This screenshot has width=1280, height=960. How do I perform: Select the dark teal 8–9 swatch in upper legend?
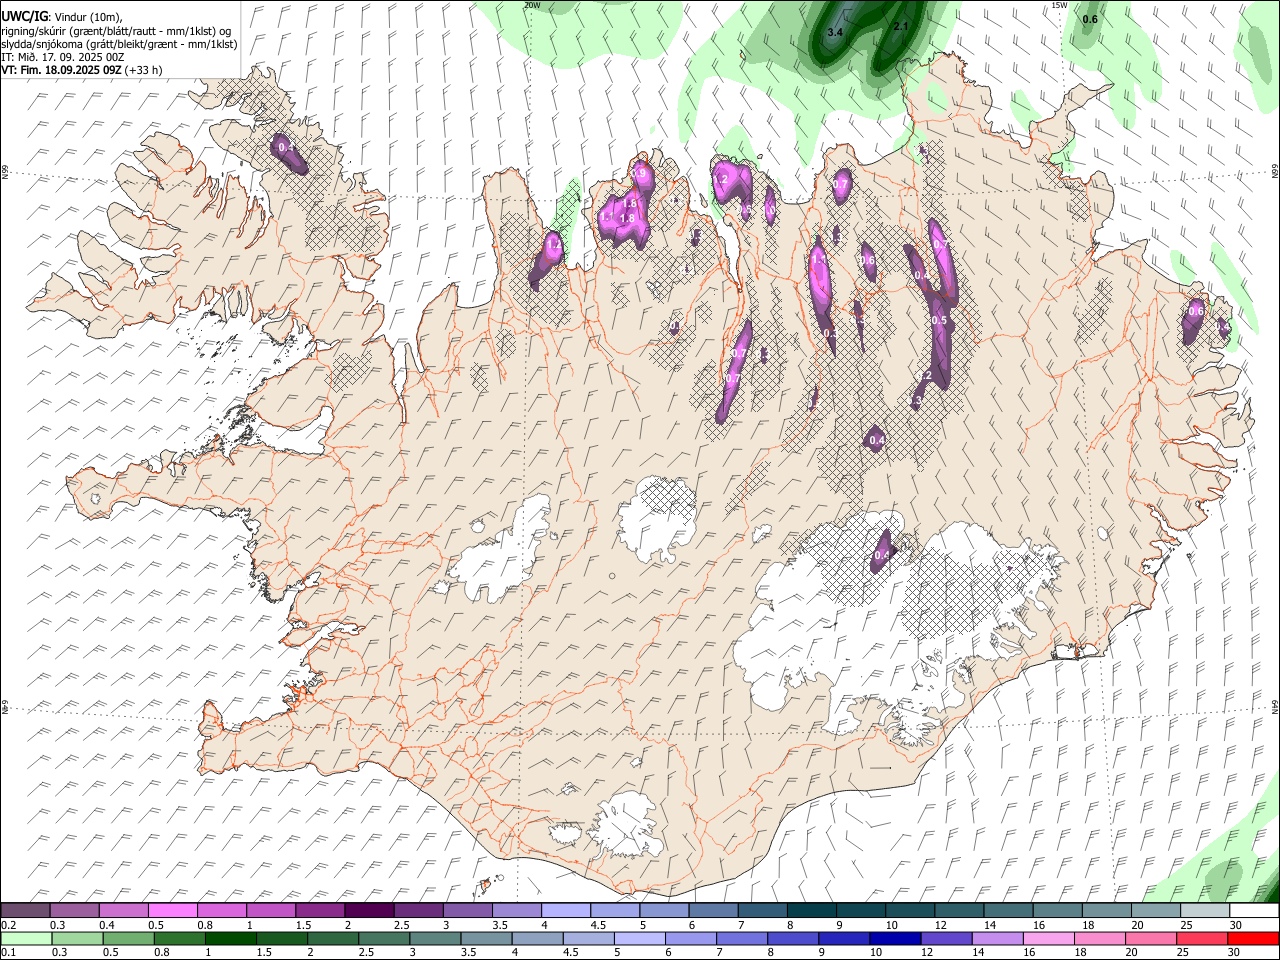click(810, 910)
